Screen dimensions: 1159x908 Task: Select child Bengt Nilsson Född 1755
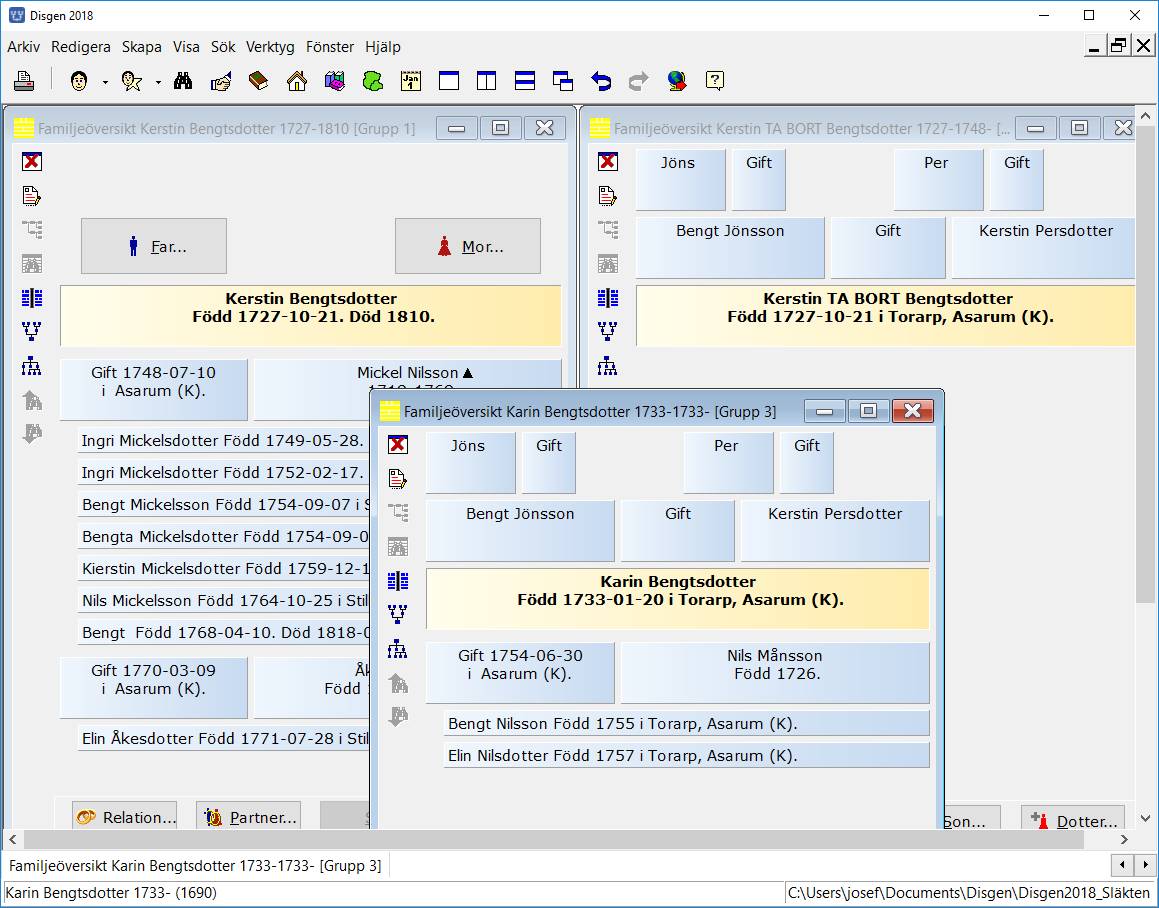(687, 724)
